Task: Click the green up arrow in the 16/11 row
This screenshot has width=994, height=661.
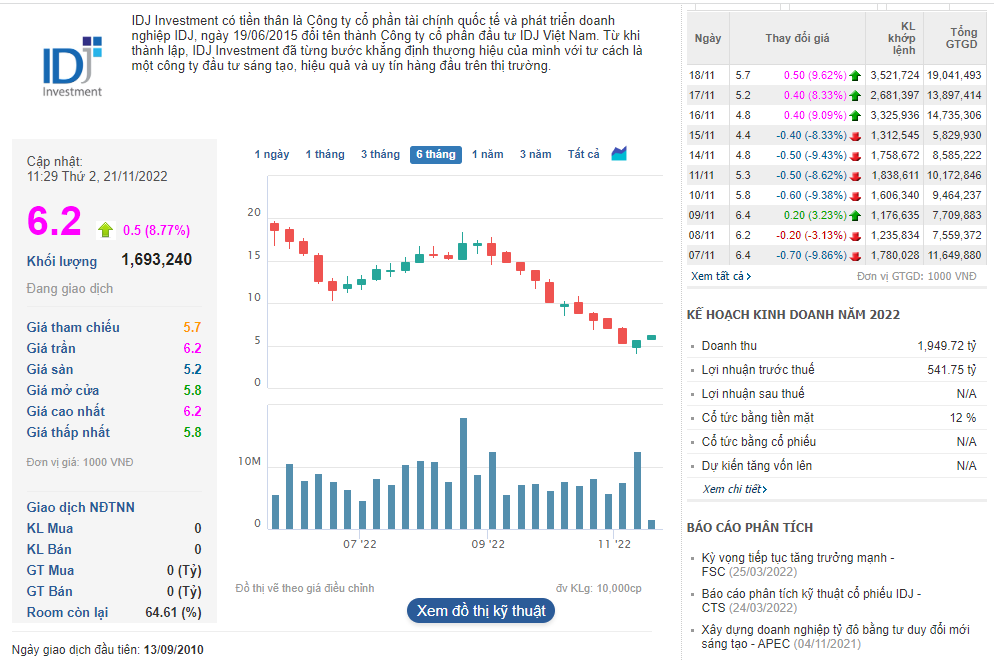Action: (x=855, y=115)
